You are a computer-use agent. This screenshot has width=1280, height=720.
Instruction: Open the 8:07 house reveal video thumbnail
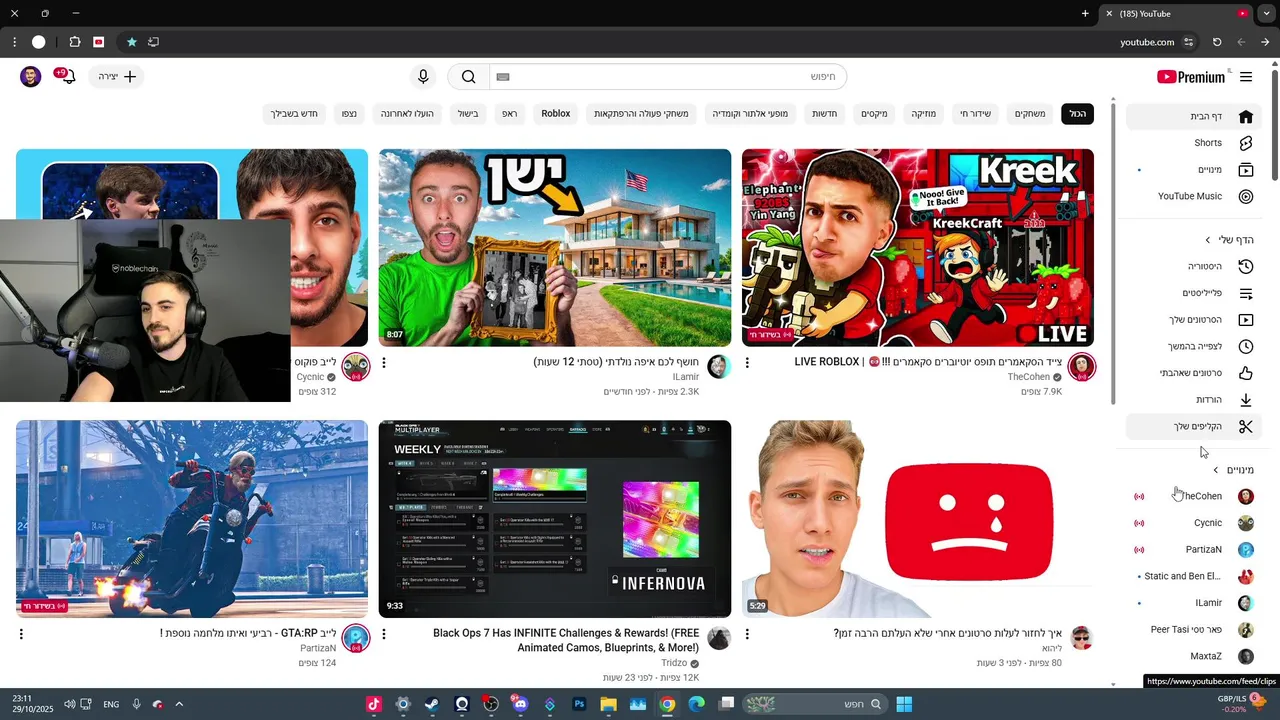click(555, 248)
